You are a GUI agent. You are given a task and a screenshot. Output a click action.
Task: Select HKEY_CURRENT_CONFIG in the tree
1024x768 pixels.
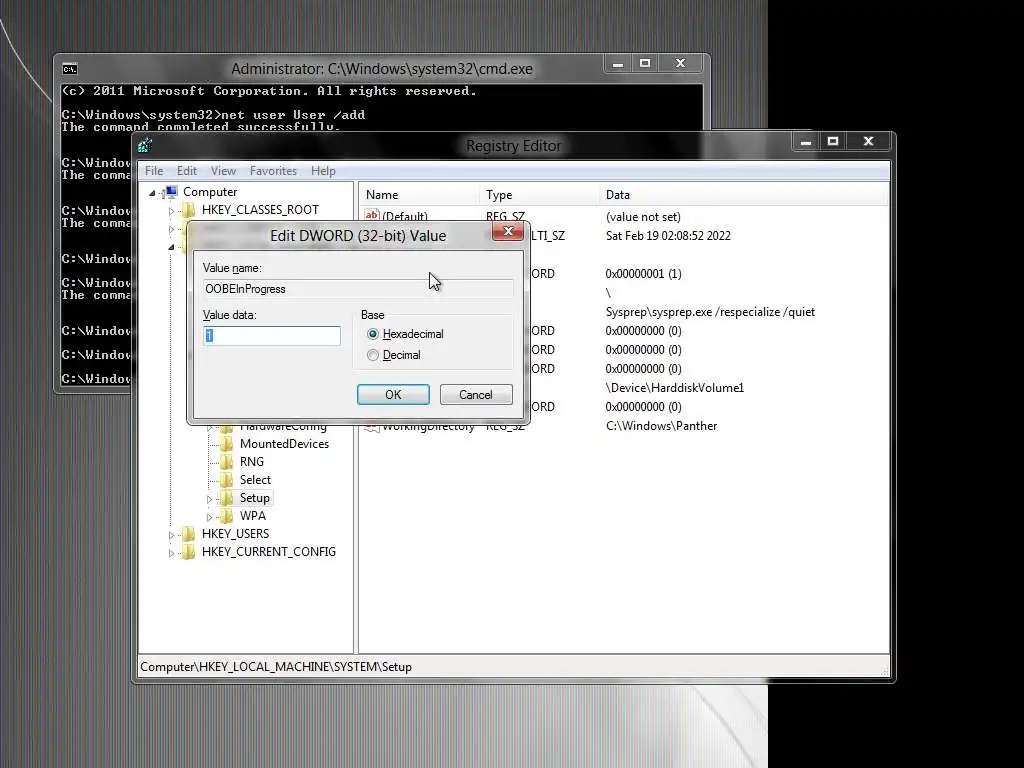[268, 552]
